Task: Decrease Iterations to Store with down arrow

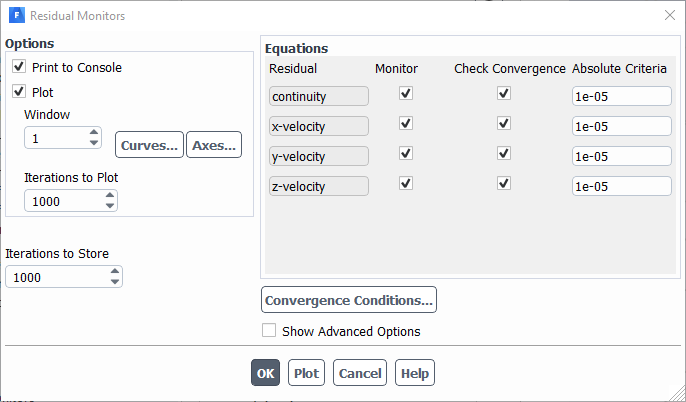Action: (115, 283)
